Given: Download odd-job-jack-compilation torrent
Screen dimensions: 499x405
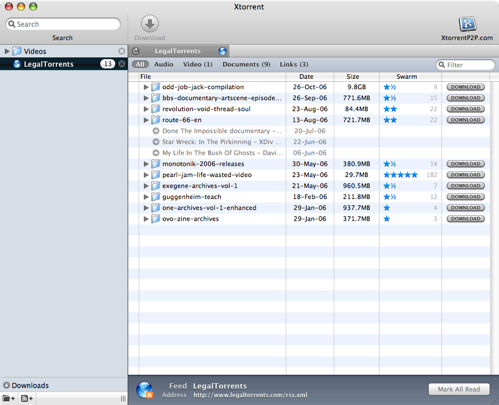Looking at the screenshot, I should (466, 87).
